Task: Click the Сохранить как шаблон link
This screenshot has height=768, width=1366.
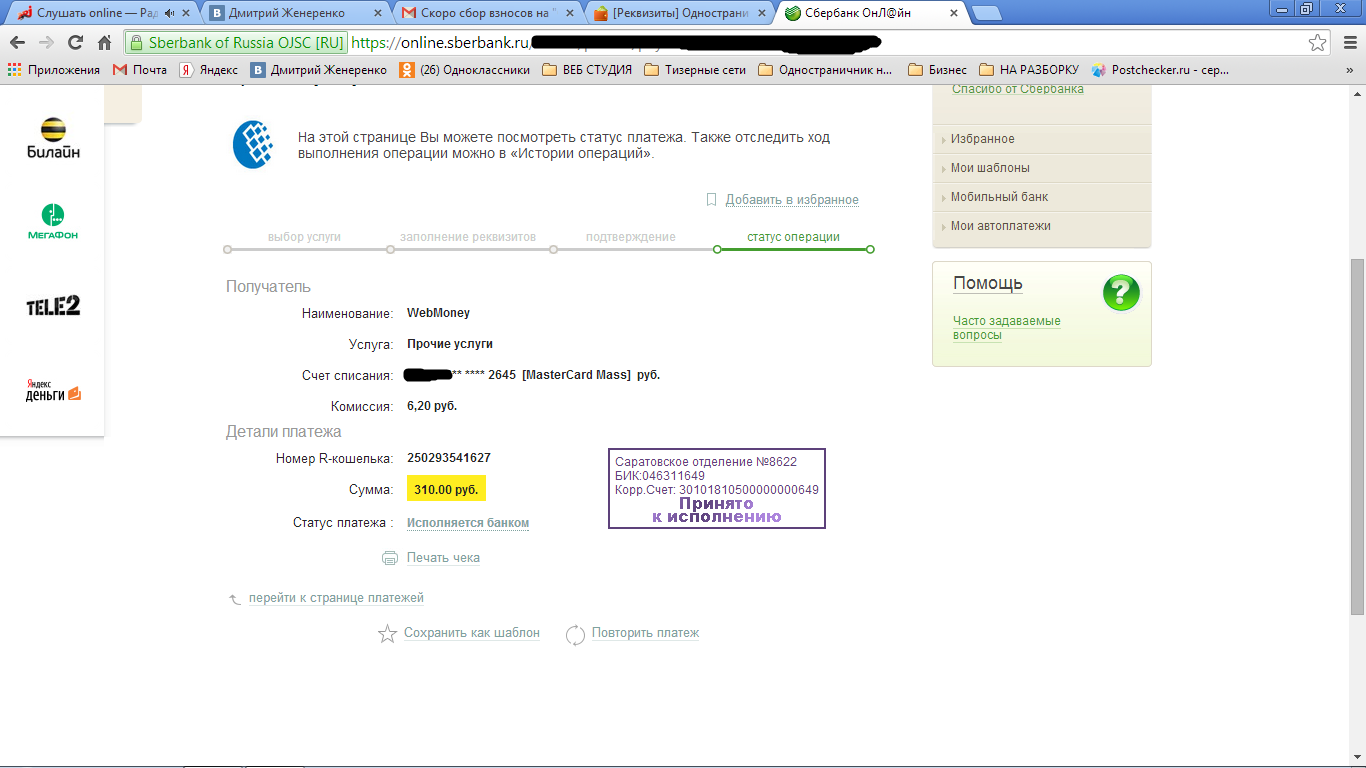Action: point(472,633)
